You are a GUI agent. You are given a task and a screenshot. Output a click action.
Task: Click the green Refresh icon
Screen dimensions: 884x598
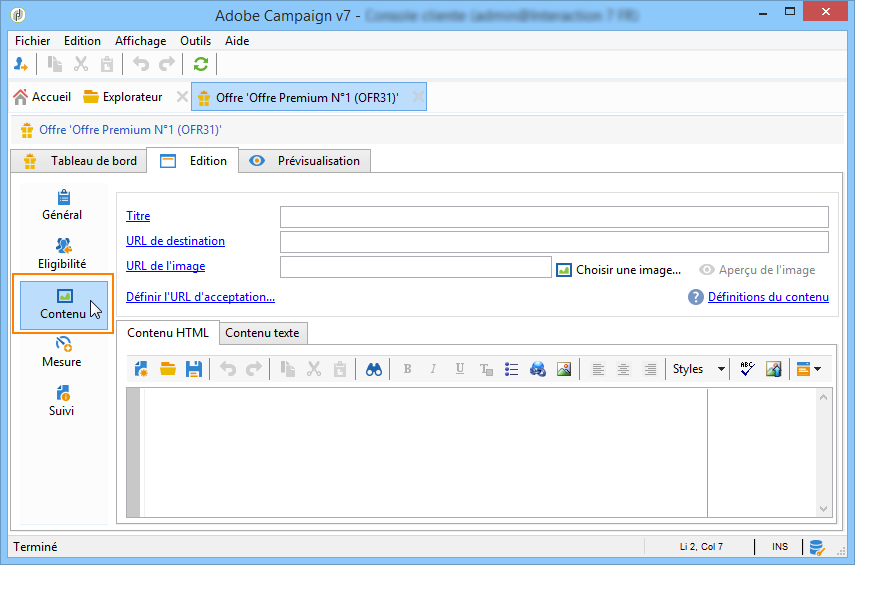tap(201, 64)
